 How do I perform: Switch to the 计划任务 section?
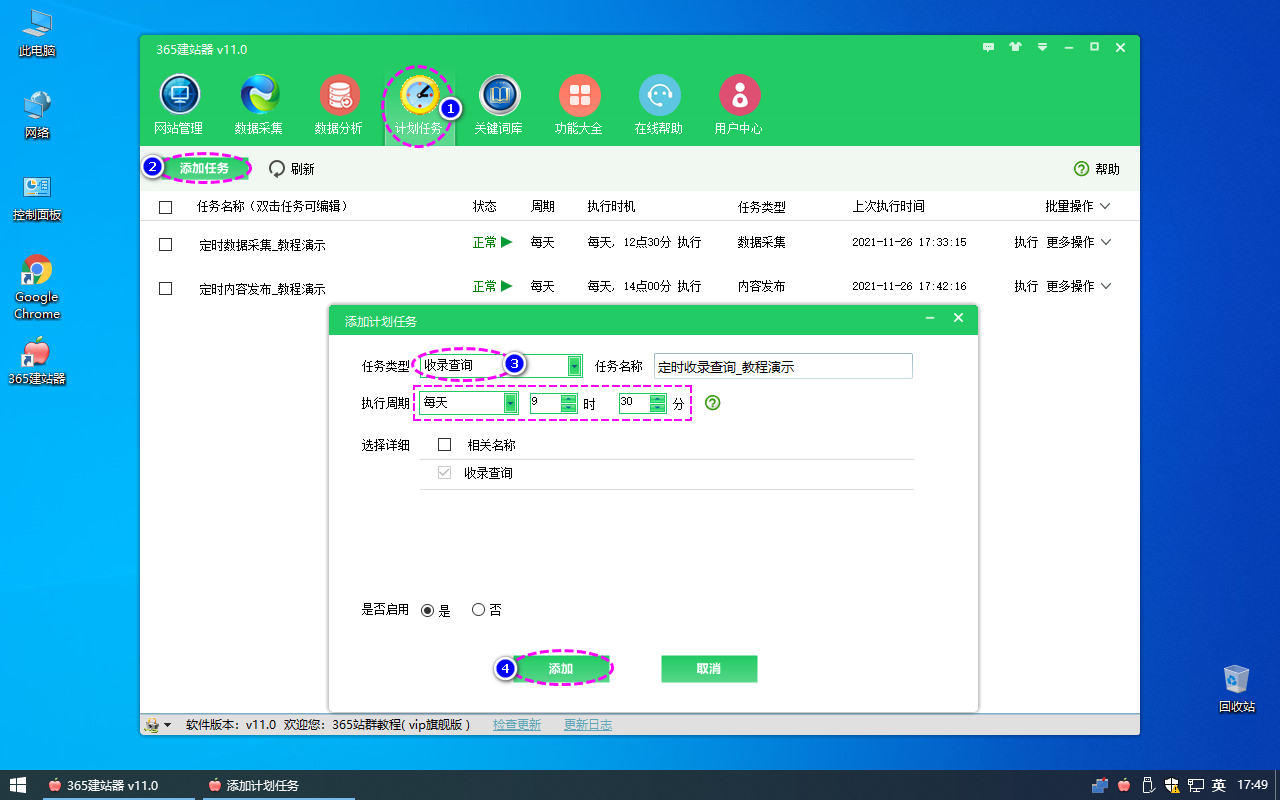point(419,105)
